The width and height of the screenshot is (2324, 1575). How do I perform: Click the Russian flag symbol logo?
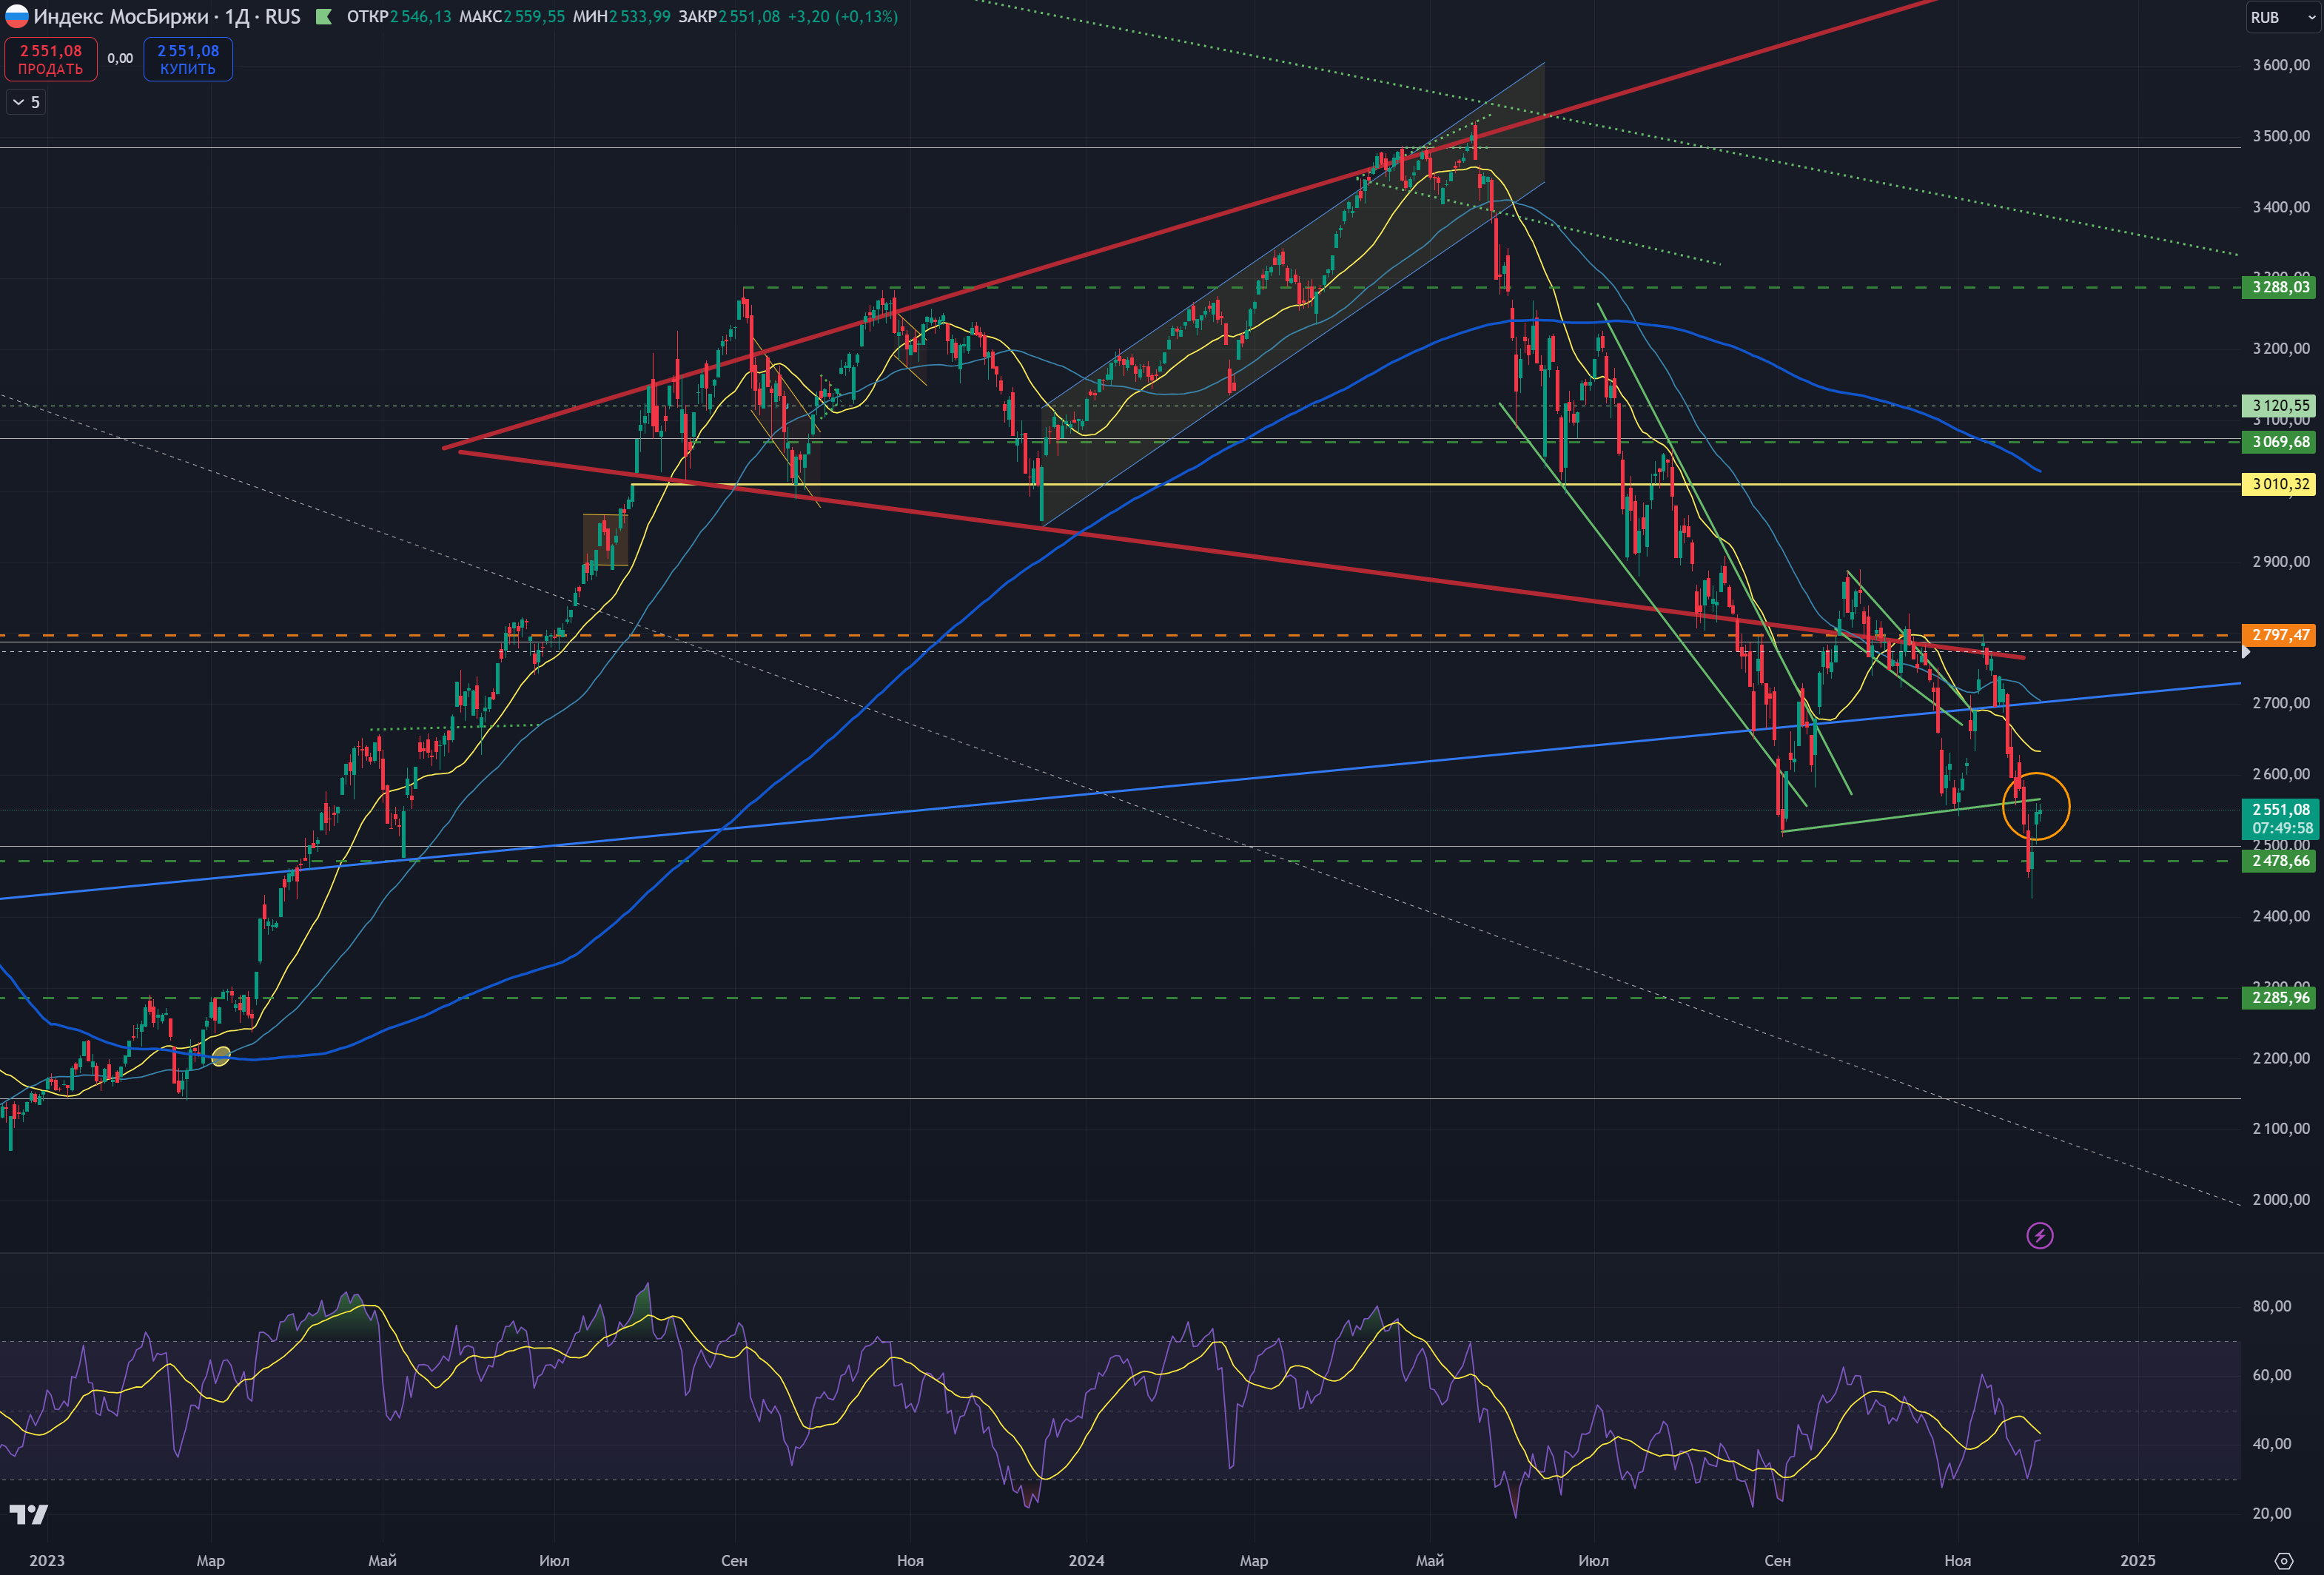(17, 16)
